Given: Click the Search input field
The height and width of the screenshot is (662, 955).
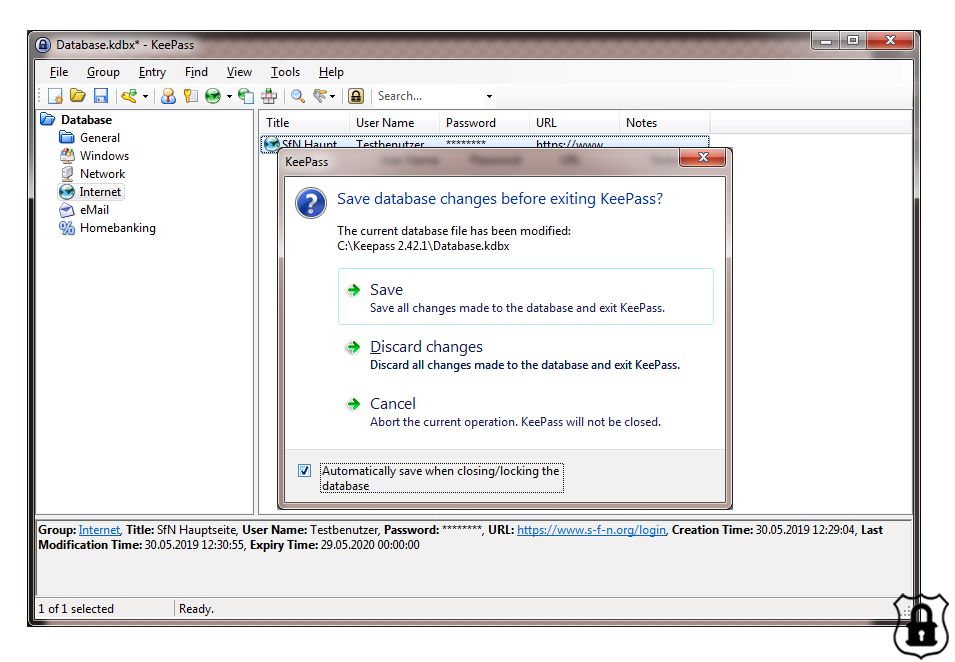Looking at the screenshot, I should (429, 96).
